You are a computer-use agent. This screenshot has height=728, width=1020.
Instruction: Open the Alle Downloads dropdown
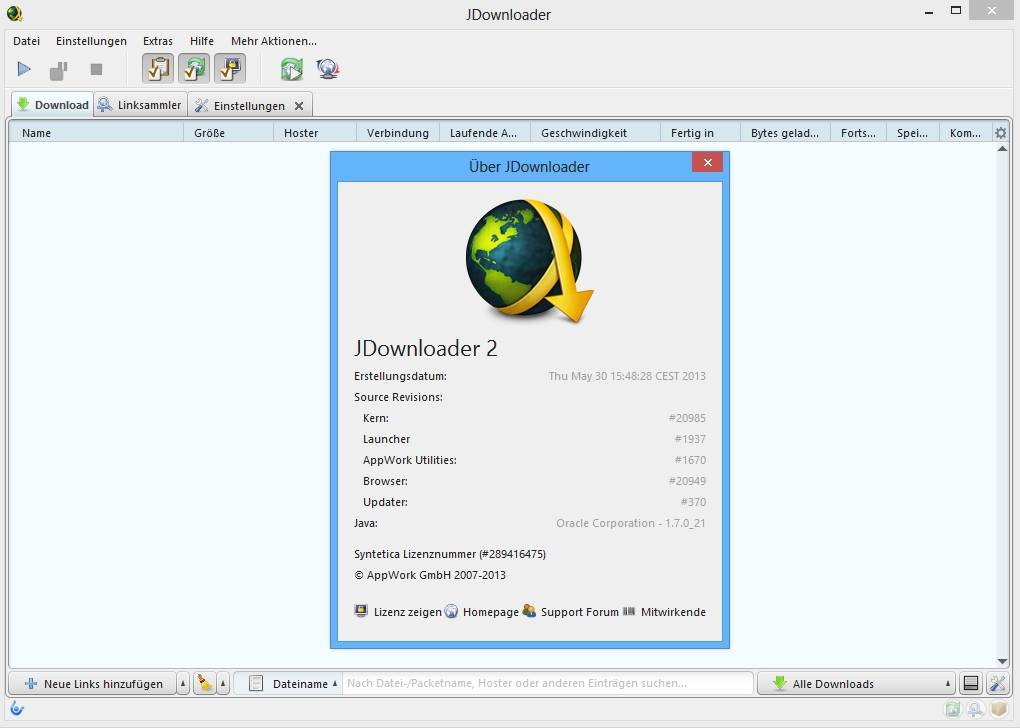click(857, 684)
